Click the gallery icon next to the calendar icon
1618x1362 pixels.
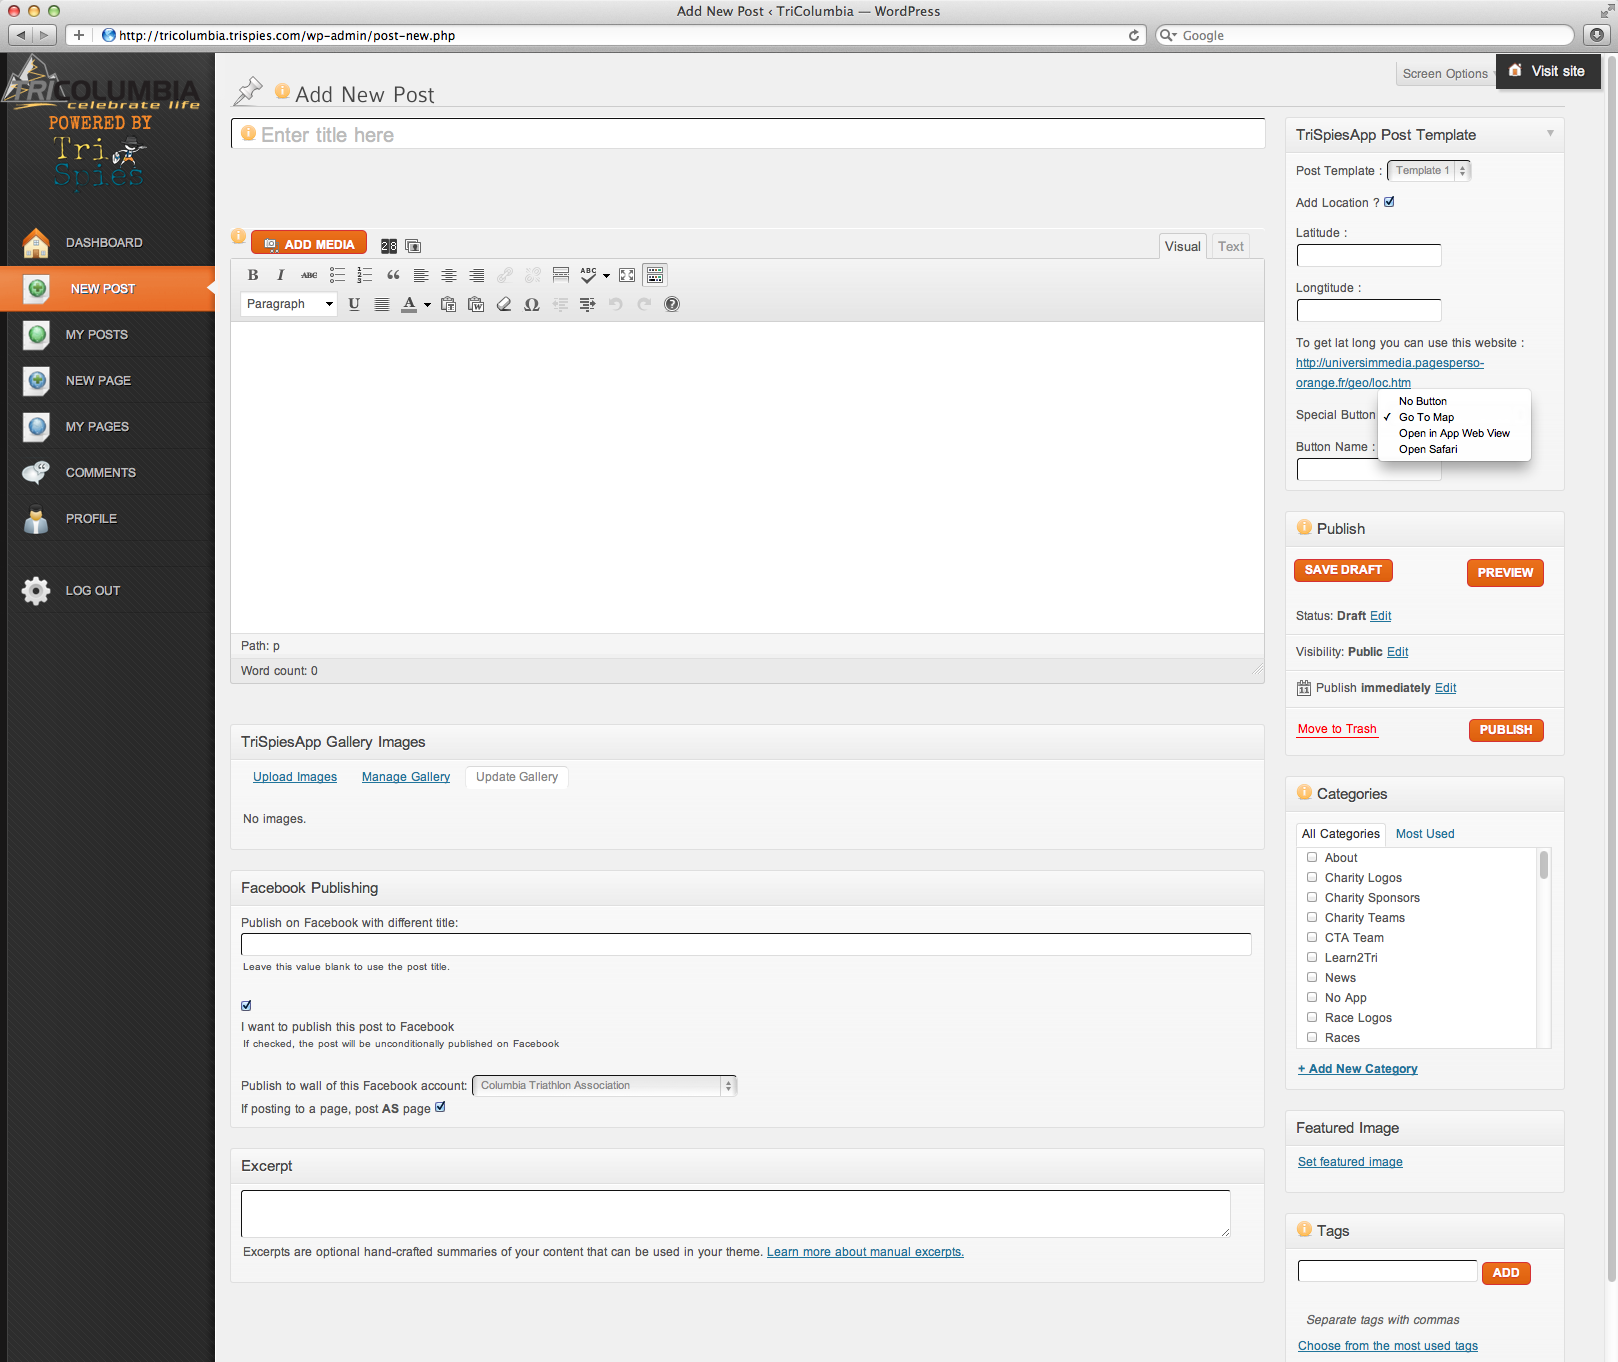(413, 246)
